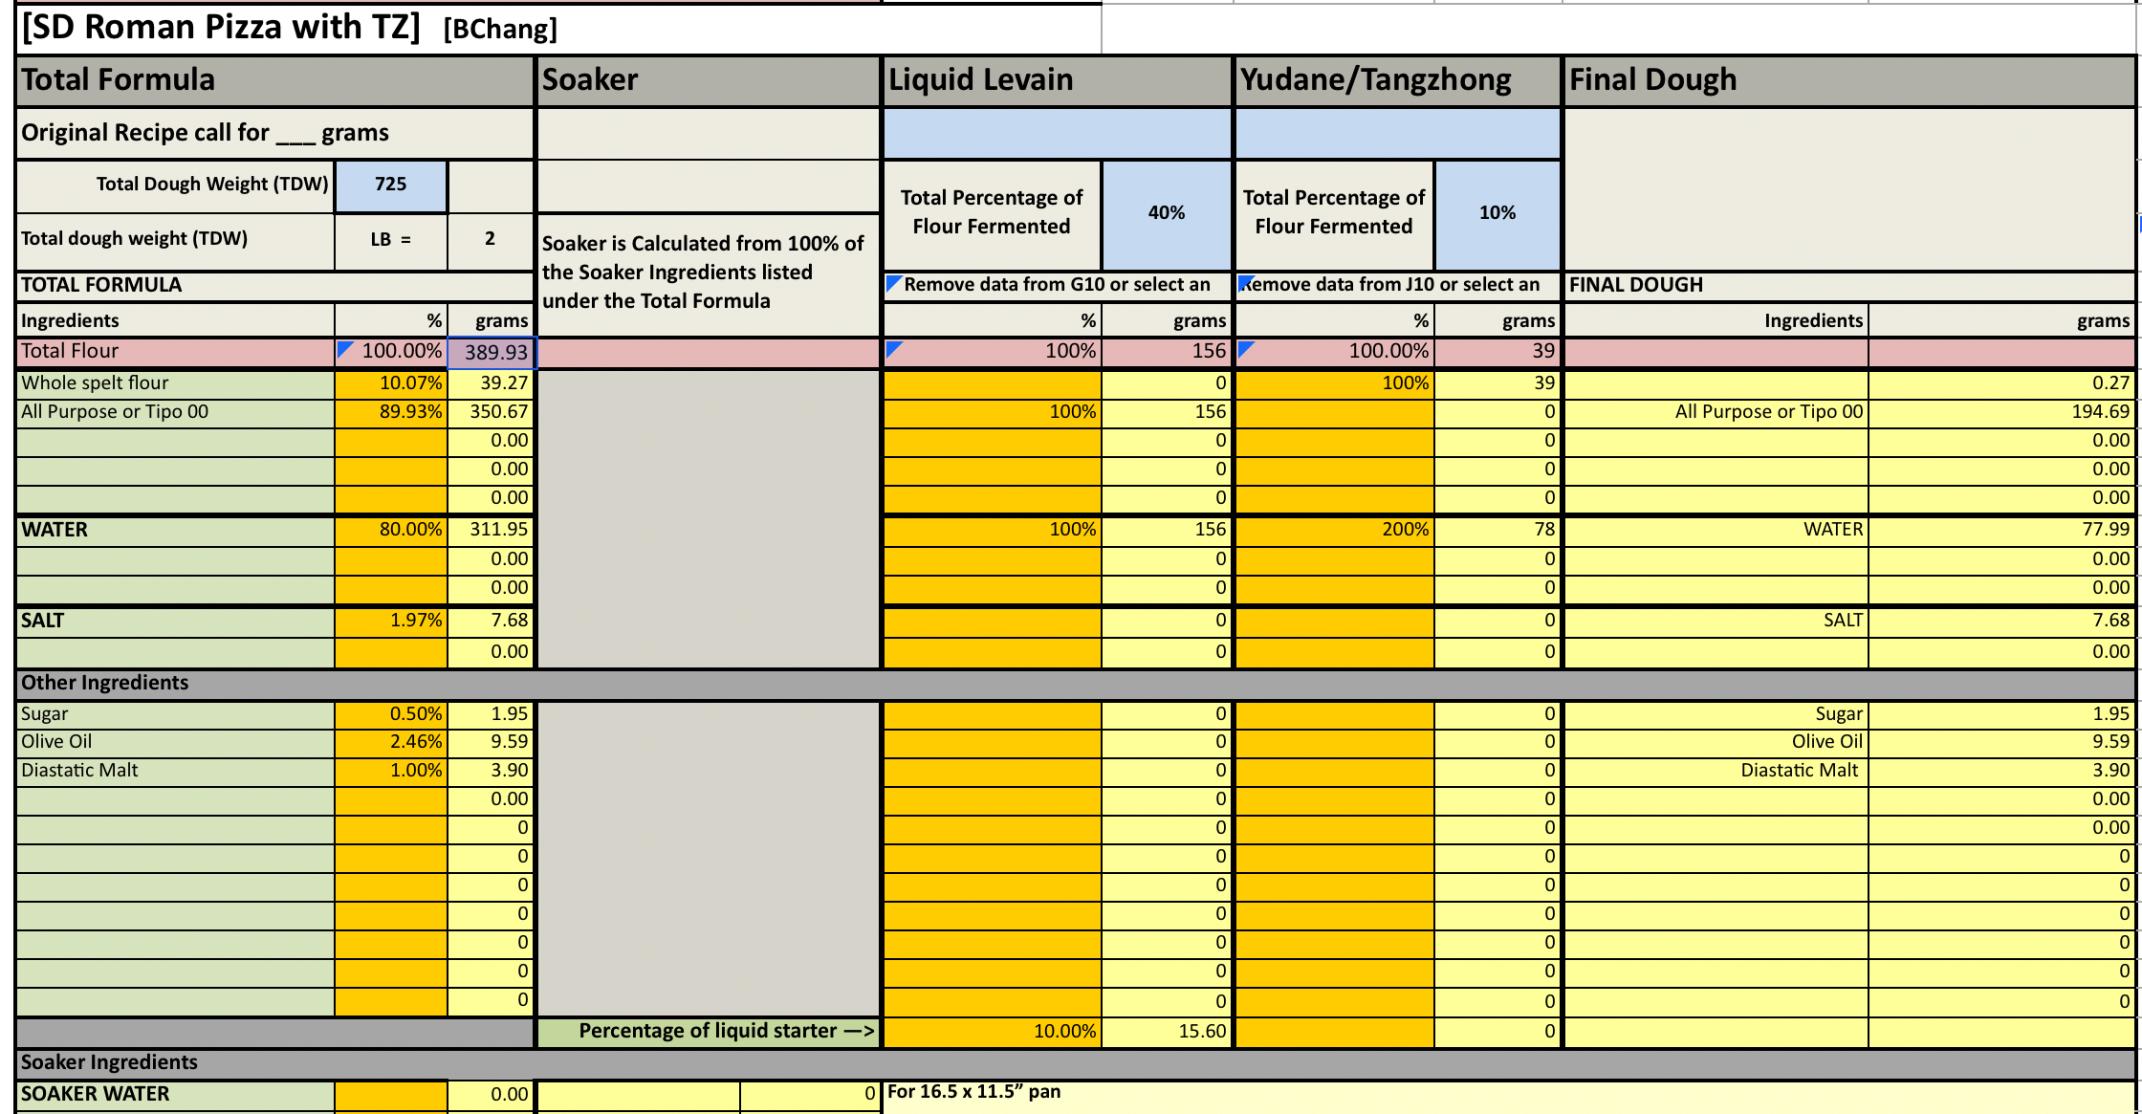Click the Yudane water 200% cell
This screenshot has width=2142, height=1114.
coord(1334,530)
